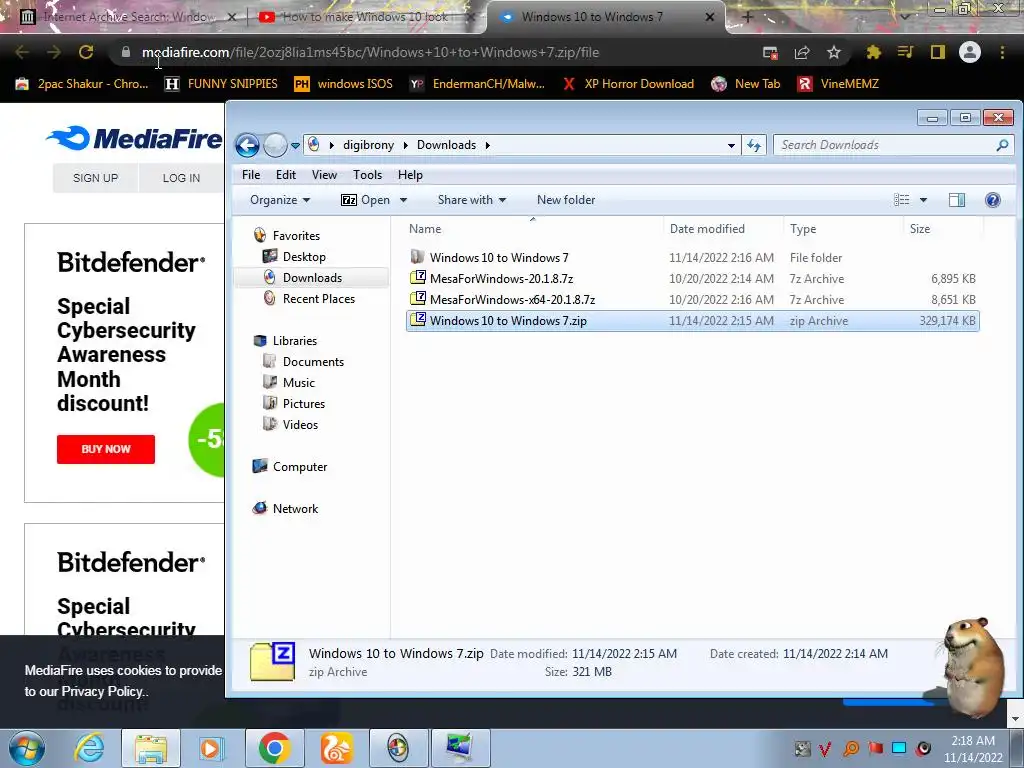The image size is (1024, 768).
Task: Expand address bar previous locations dropdown
Action: pyautogui.click(x=731, y=146)
